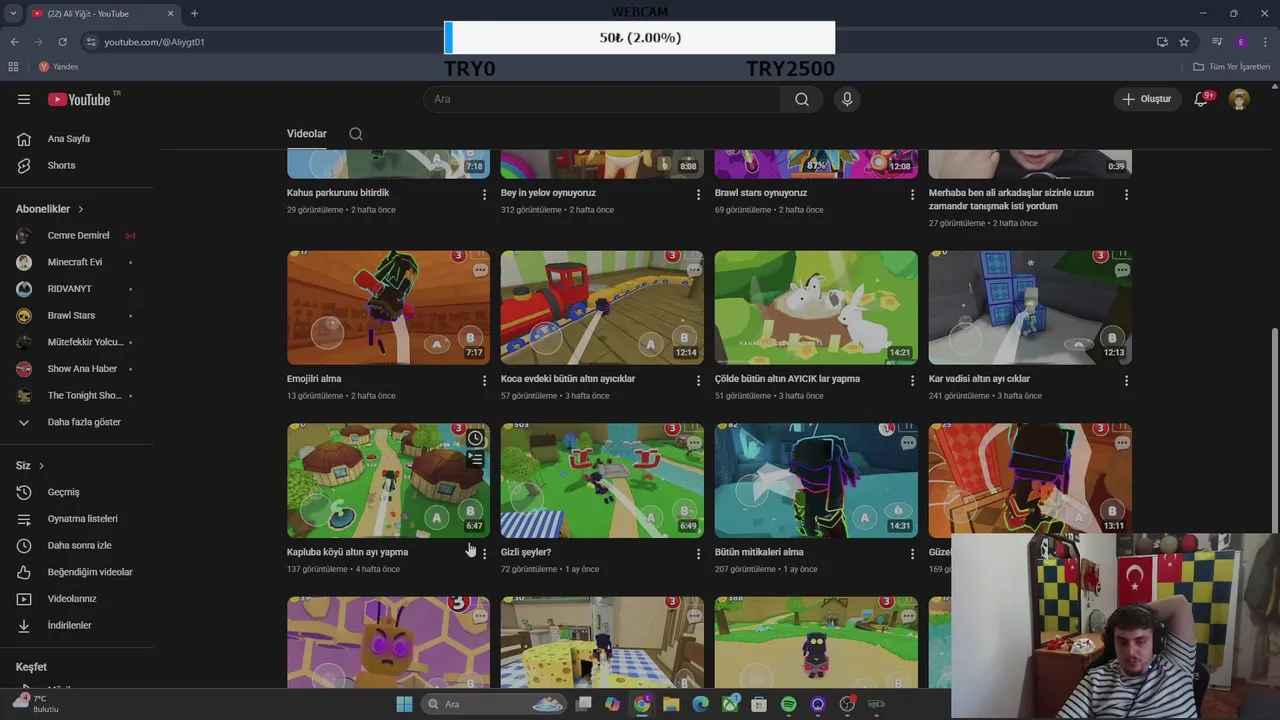Image resolution: width=1280 pixels, height=720 pixels.
Task: Click the Oluştur create button
Action: [1146, 99]
